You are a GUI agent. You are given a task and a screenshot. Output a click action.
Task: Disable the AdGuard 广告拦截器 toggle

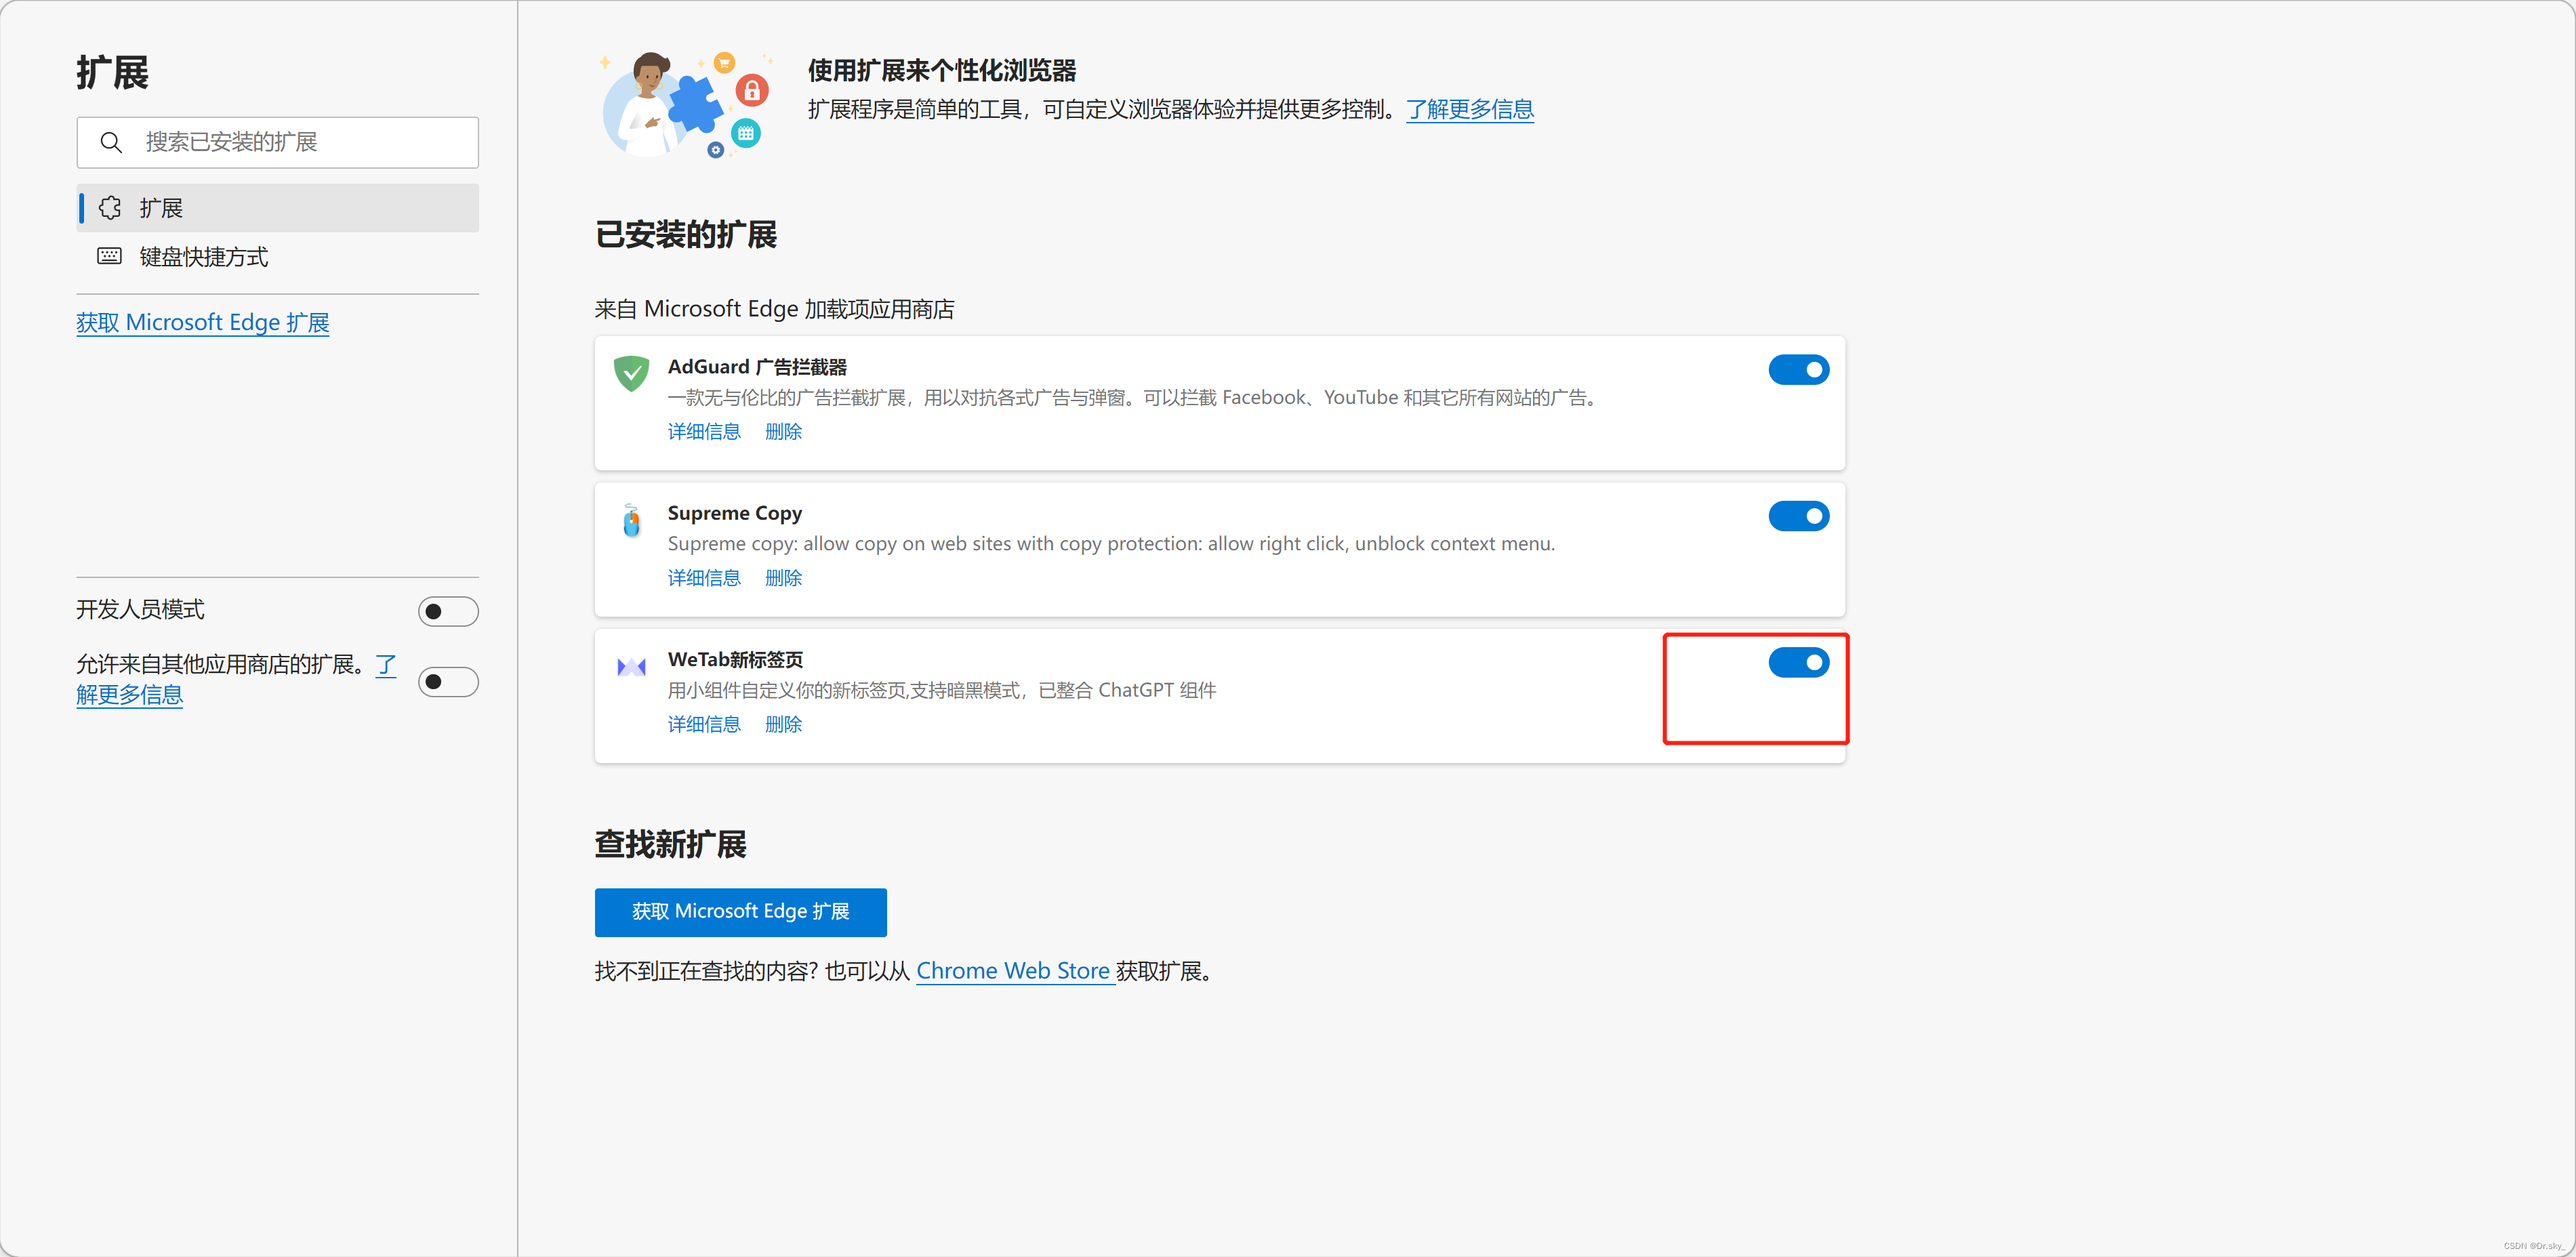1798,370
